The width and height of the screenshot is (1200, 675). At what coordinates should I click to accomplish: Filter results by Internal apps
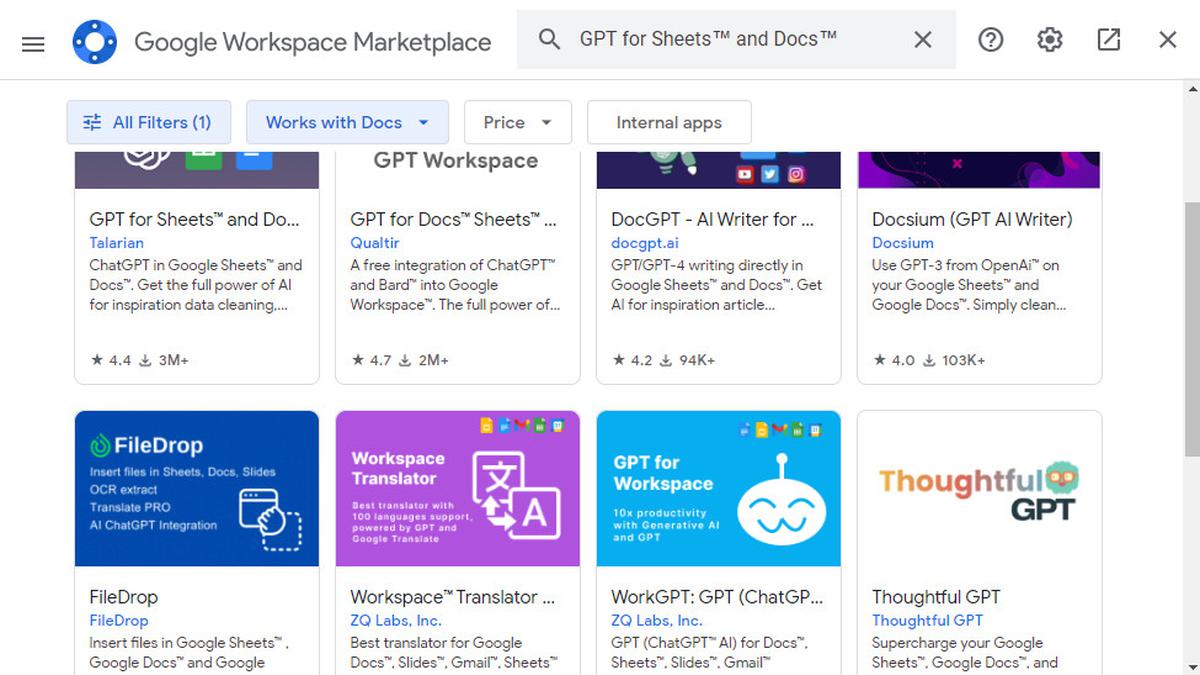pos(668,122)
